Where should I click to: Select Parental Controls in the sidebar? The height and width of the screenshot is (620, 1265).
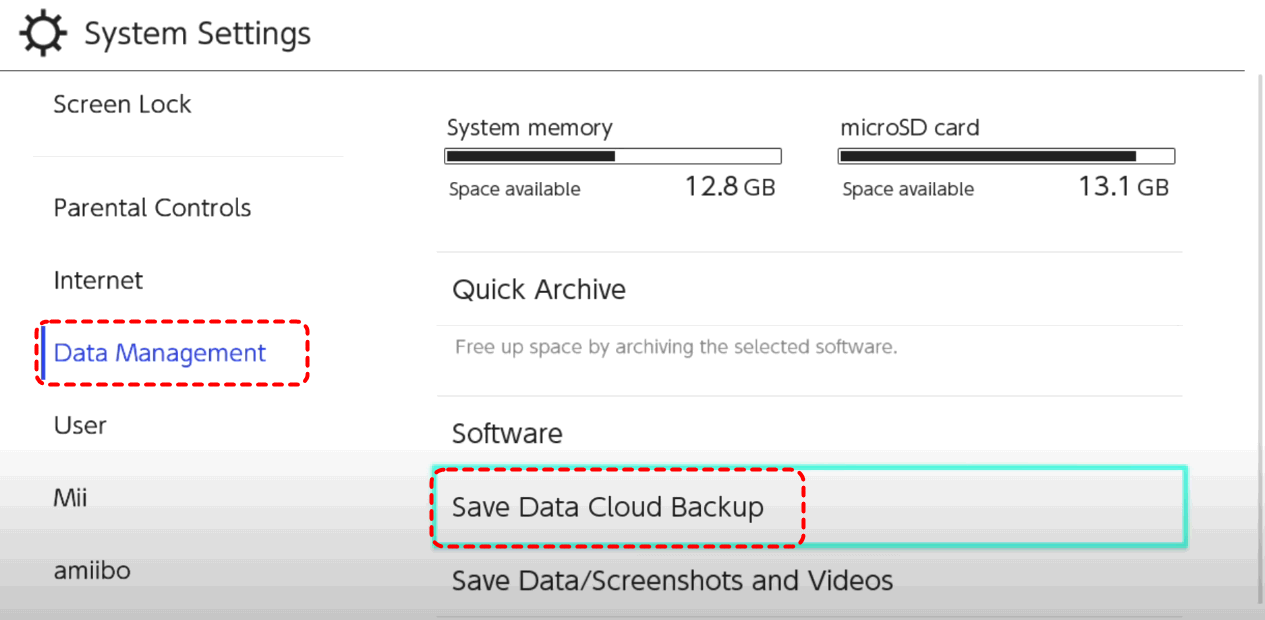(152, 208)
